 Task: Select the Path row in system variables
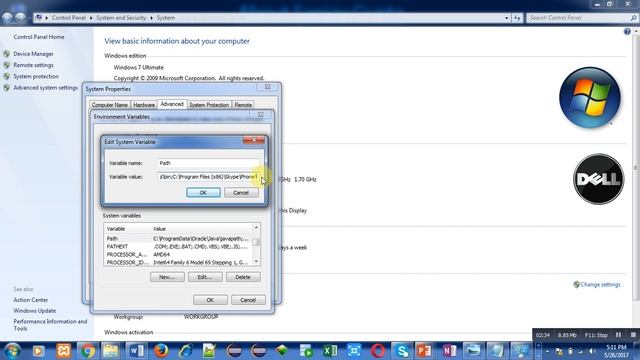click(178, 238)
